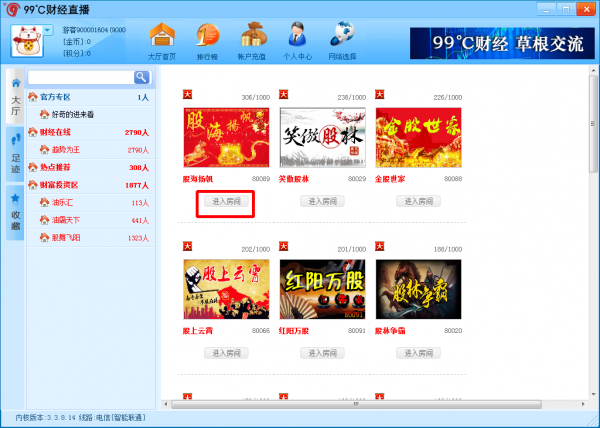Viewport: 600px width, 428px height.
Task: Click the [积分]:0 points text
Action: [77, 54]
